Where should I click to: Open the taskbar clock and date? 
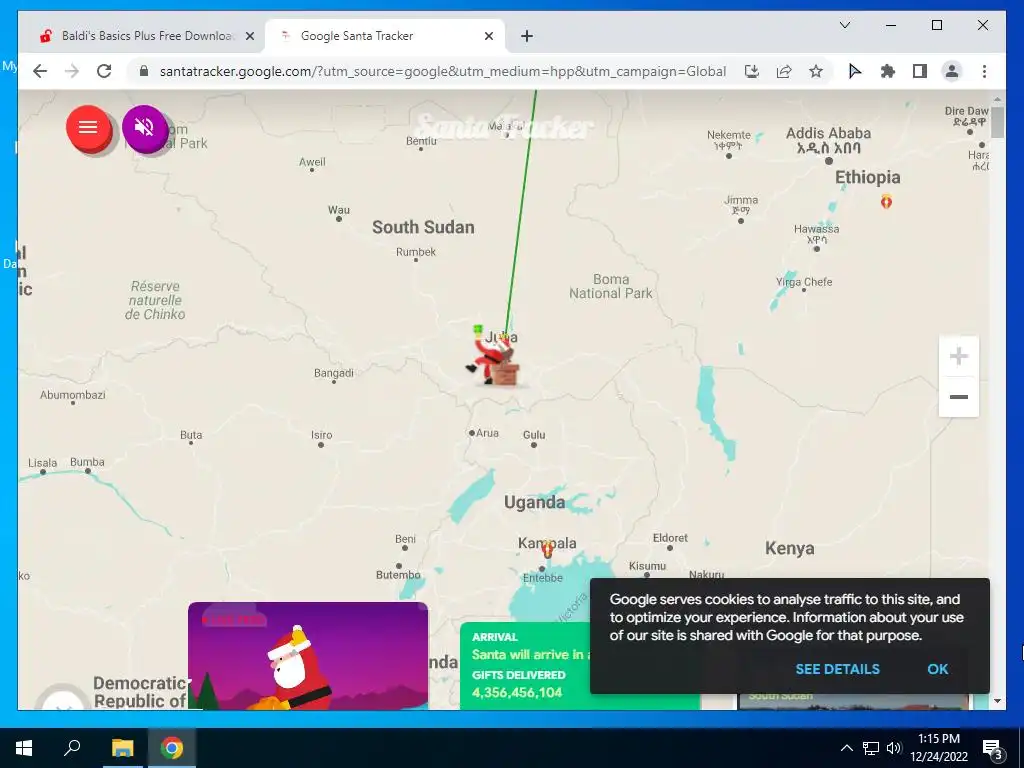tap(938, 748)
